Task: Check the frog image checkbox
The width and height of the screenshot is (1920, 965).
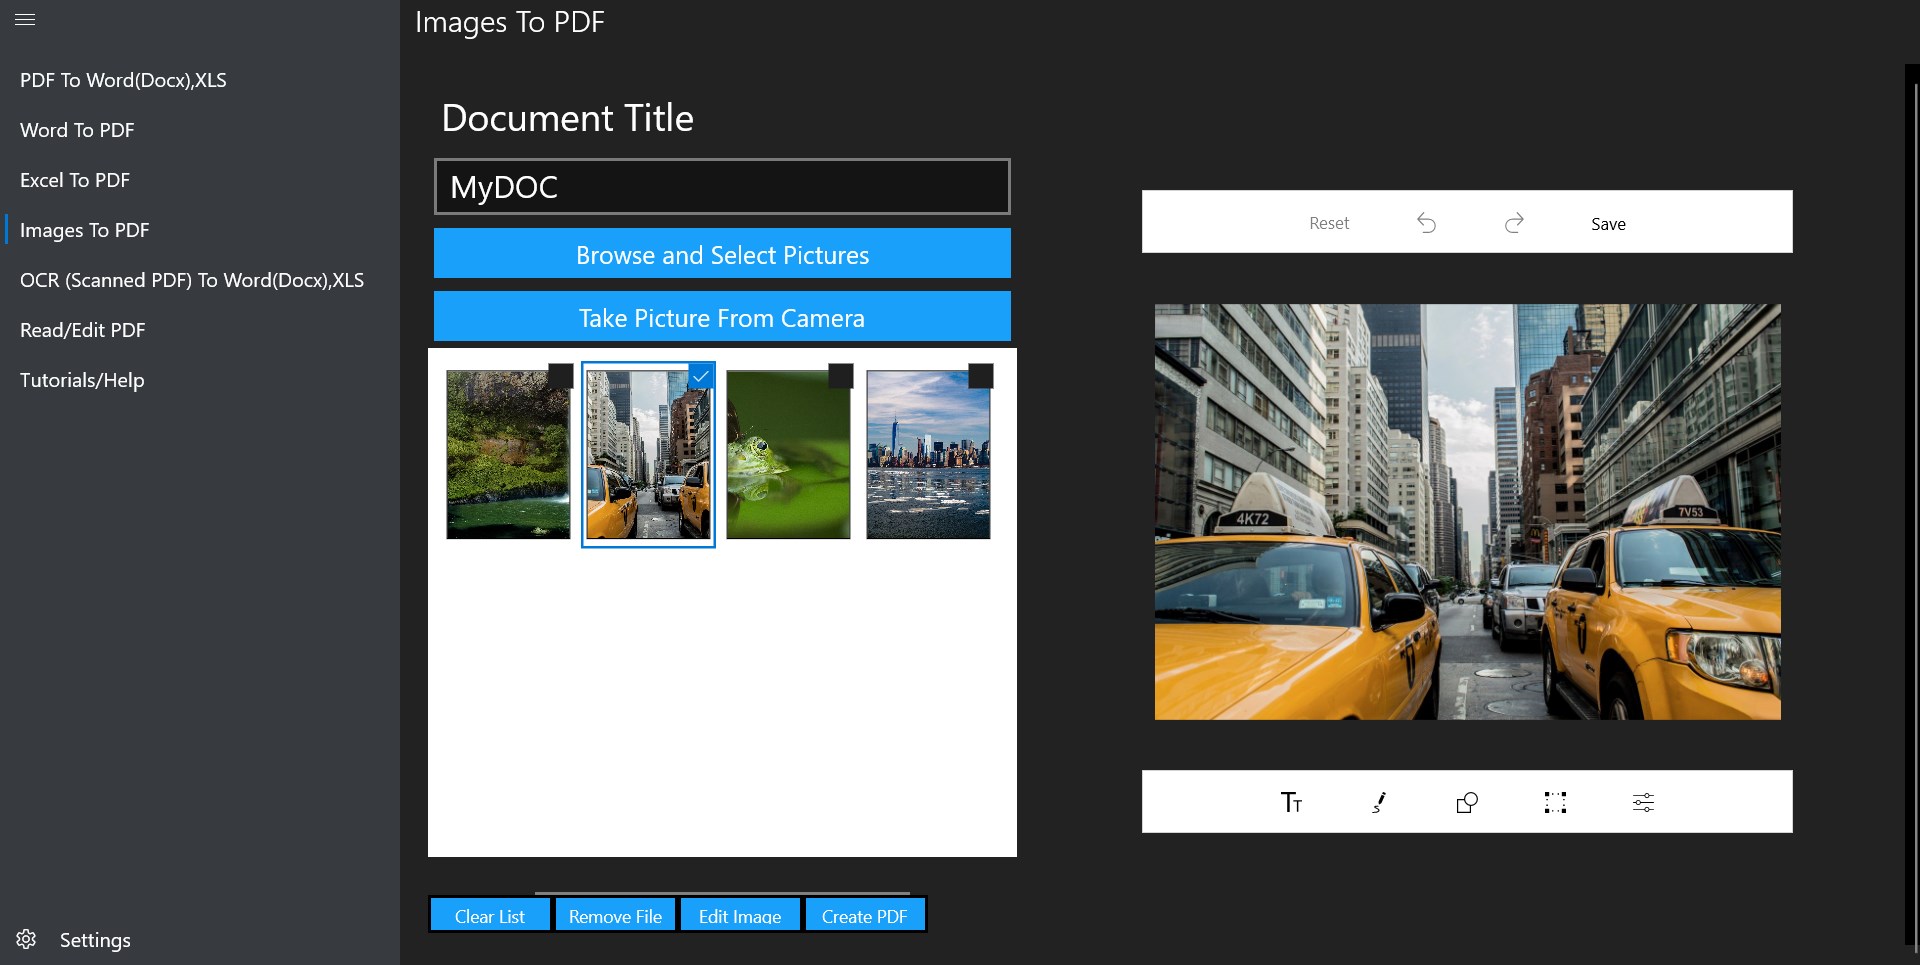Action: click(x=841, y=376)
